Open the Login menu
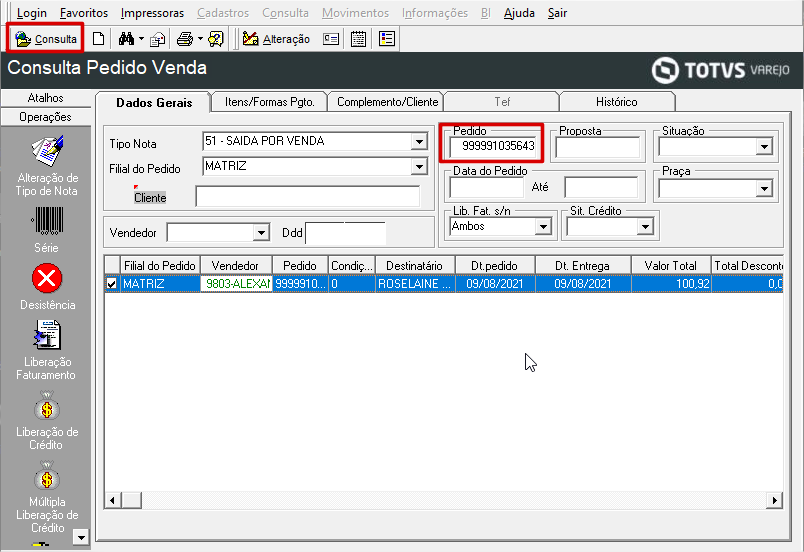This screenshot has height=552, width=804. [x=31, y=13]
